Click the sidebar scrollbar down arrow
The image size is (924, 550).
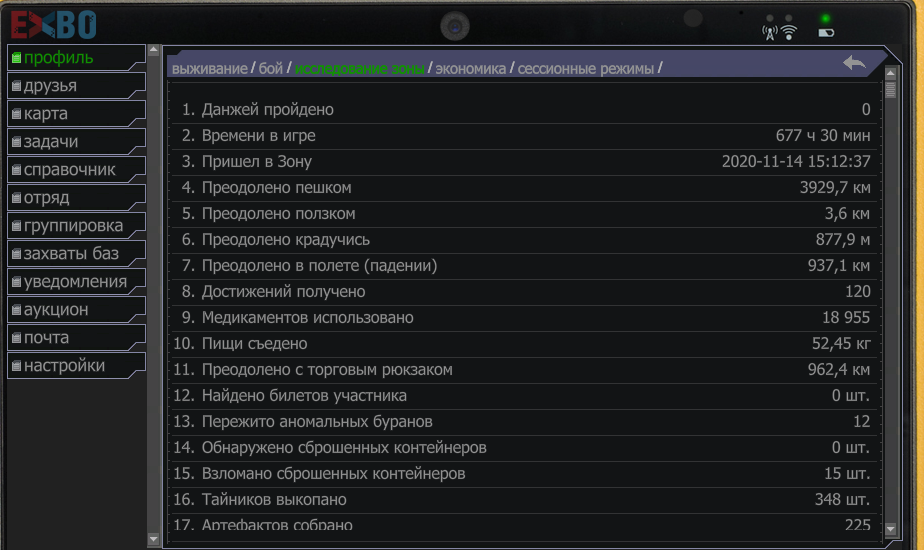[153, 538]
